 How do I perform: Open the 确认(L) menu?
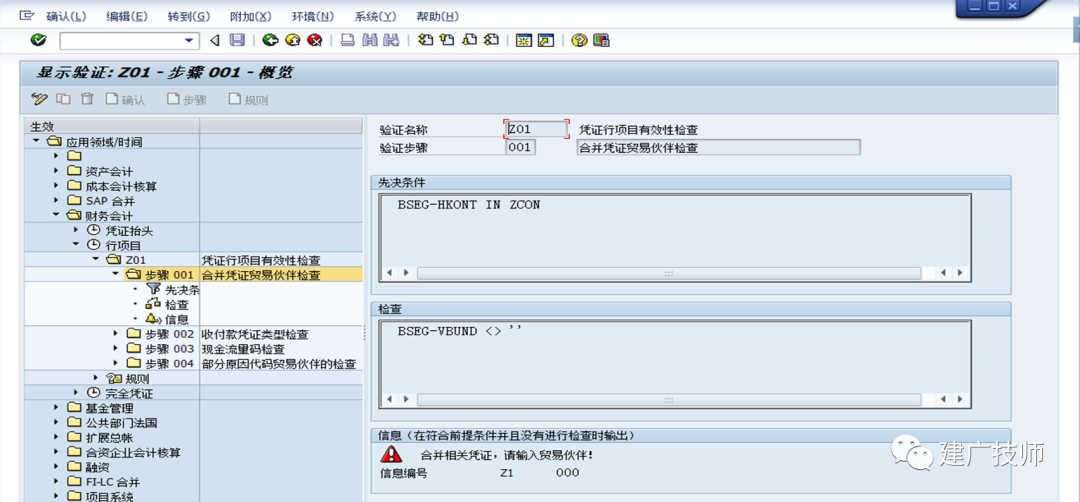(66, 16)
